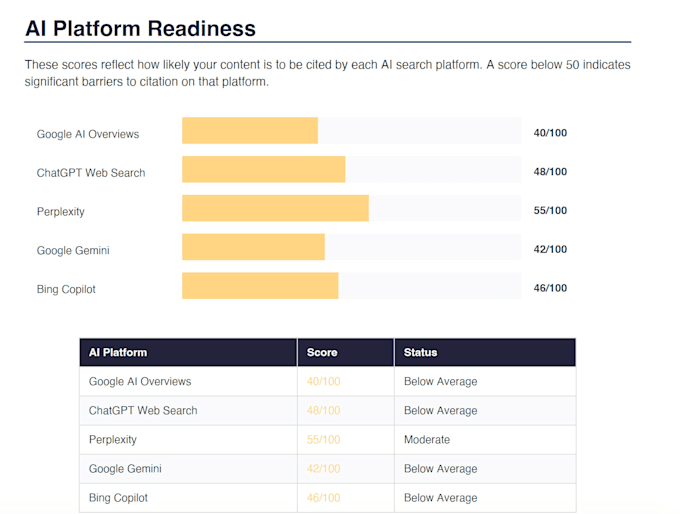The width and height of the screenshot is (680, 514).
Task: Click the orange 46/100 table score
Action: click(324, 498)
